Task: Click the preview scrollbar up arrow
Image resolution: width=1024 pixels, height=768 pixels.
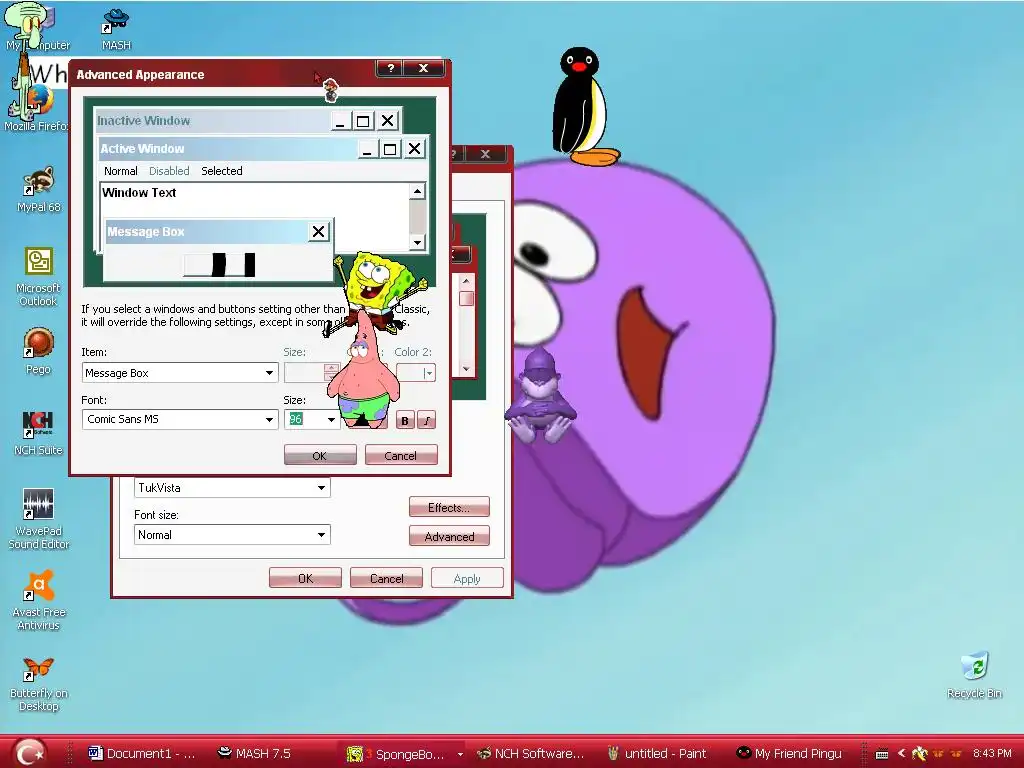Action: [417, 191]
